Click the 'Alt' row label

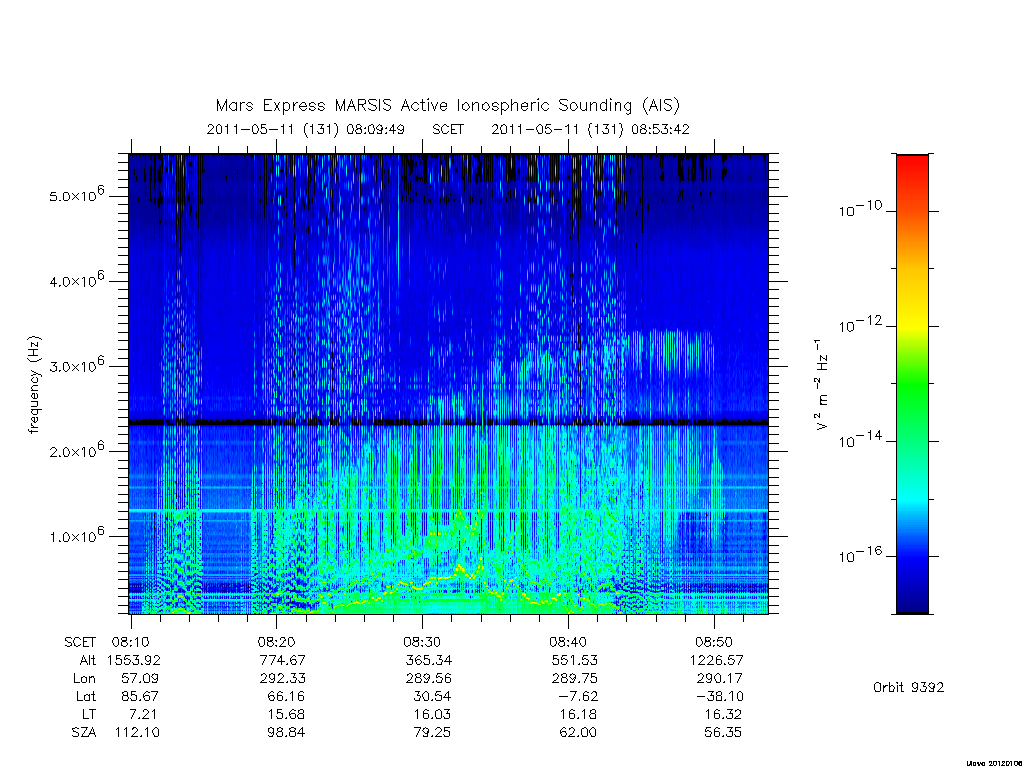pyautogui.click(x=88, y=660)
